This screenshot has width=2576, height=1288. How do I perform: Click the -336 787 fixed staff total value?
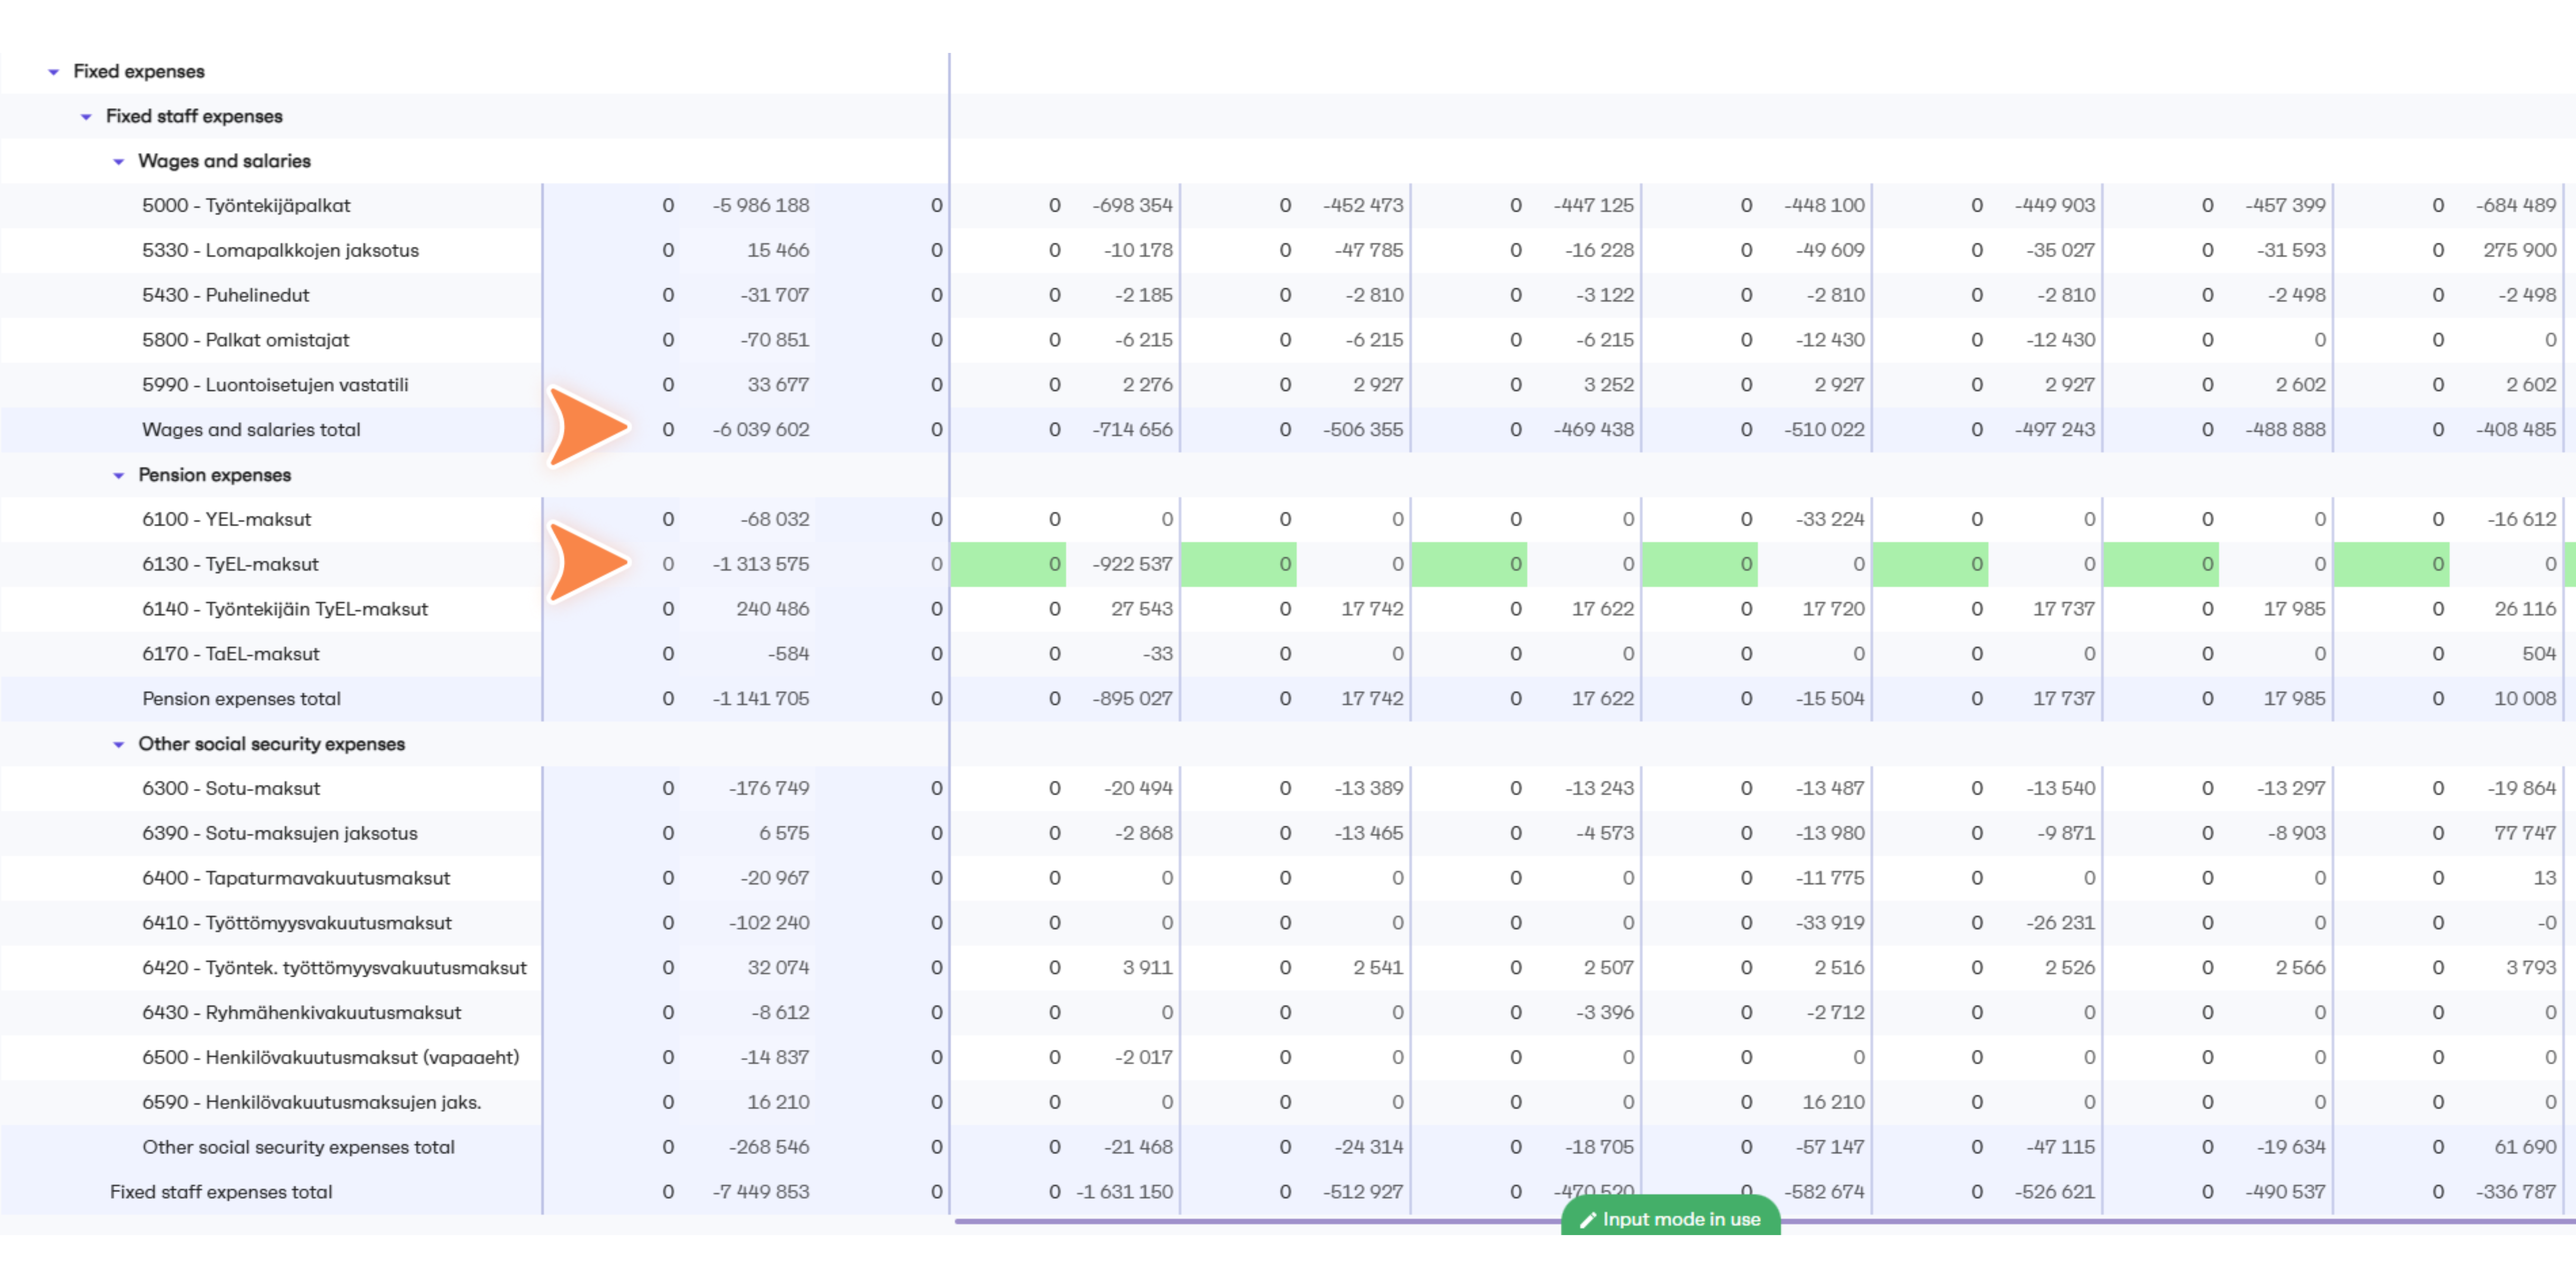(2516, 1192)
